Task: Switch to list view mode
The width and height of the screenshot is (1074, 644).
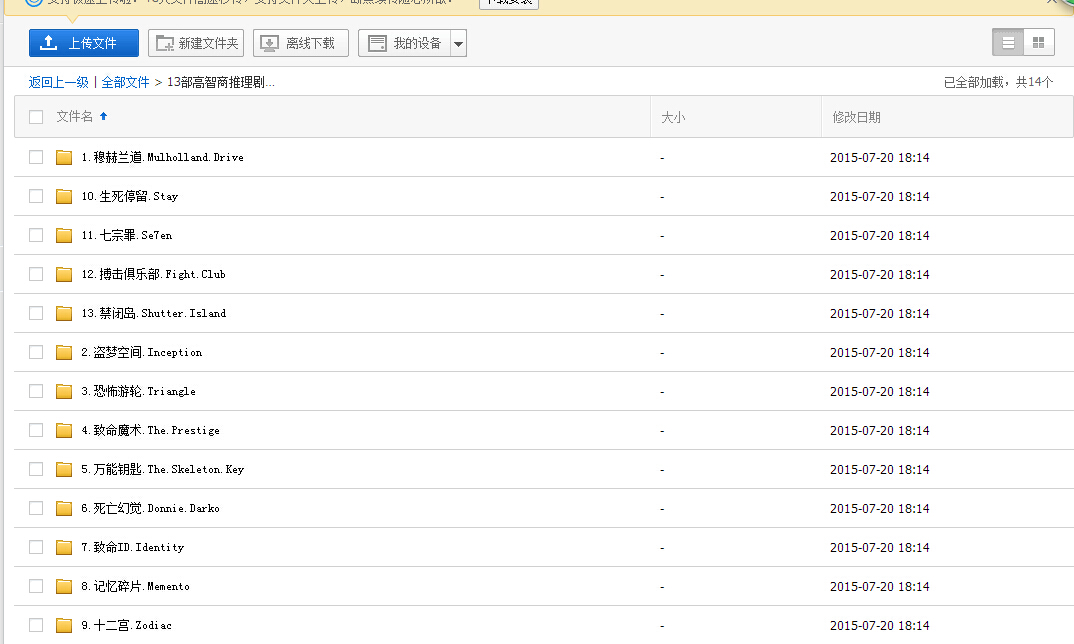Action: tap(1008, 42)
